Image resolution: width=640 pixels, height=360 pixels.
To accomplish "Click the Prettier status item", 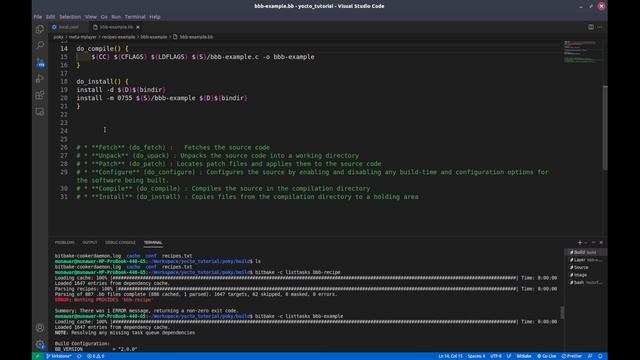I will coord(572,356).
